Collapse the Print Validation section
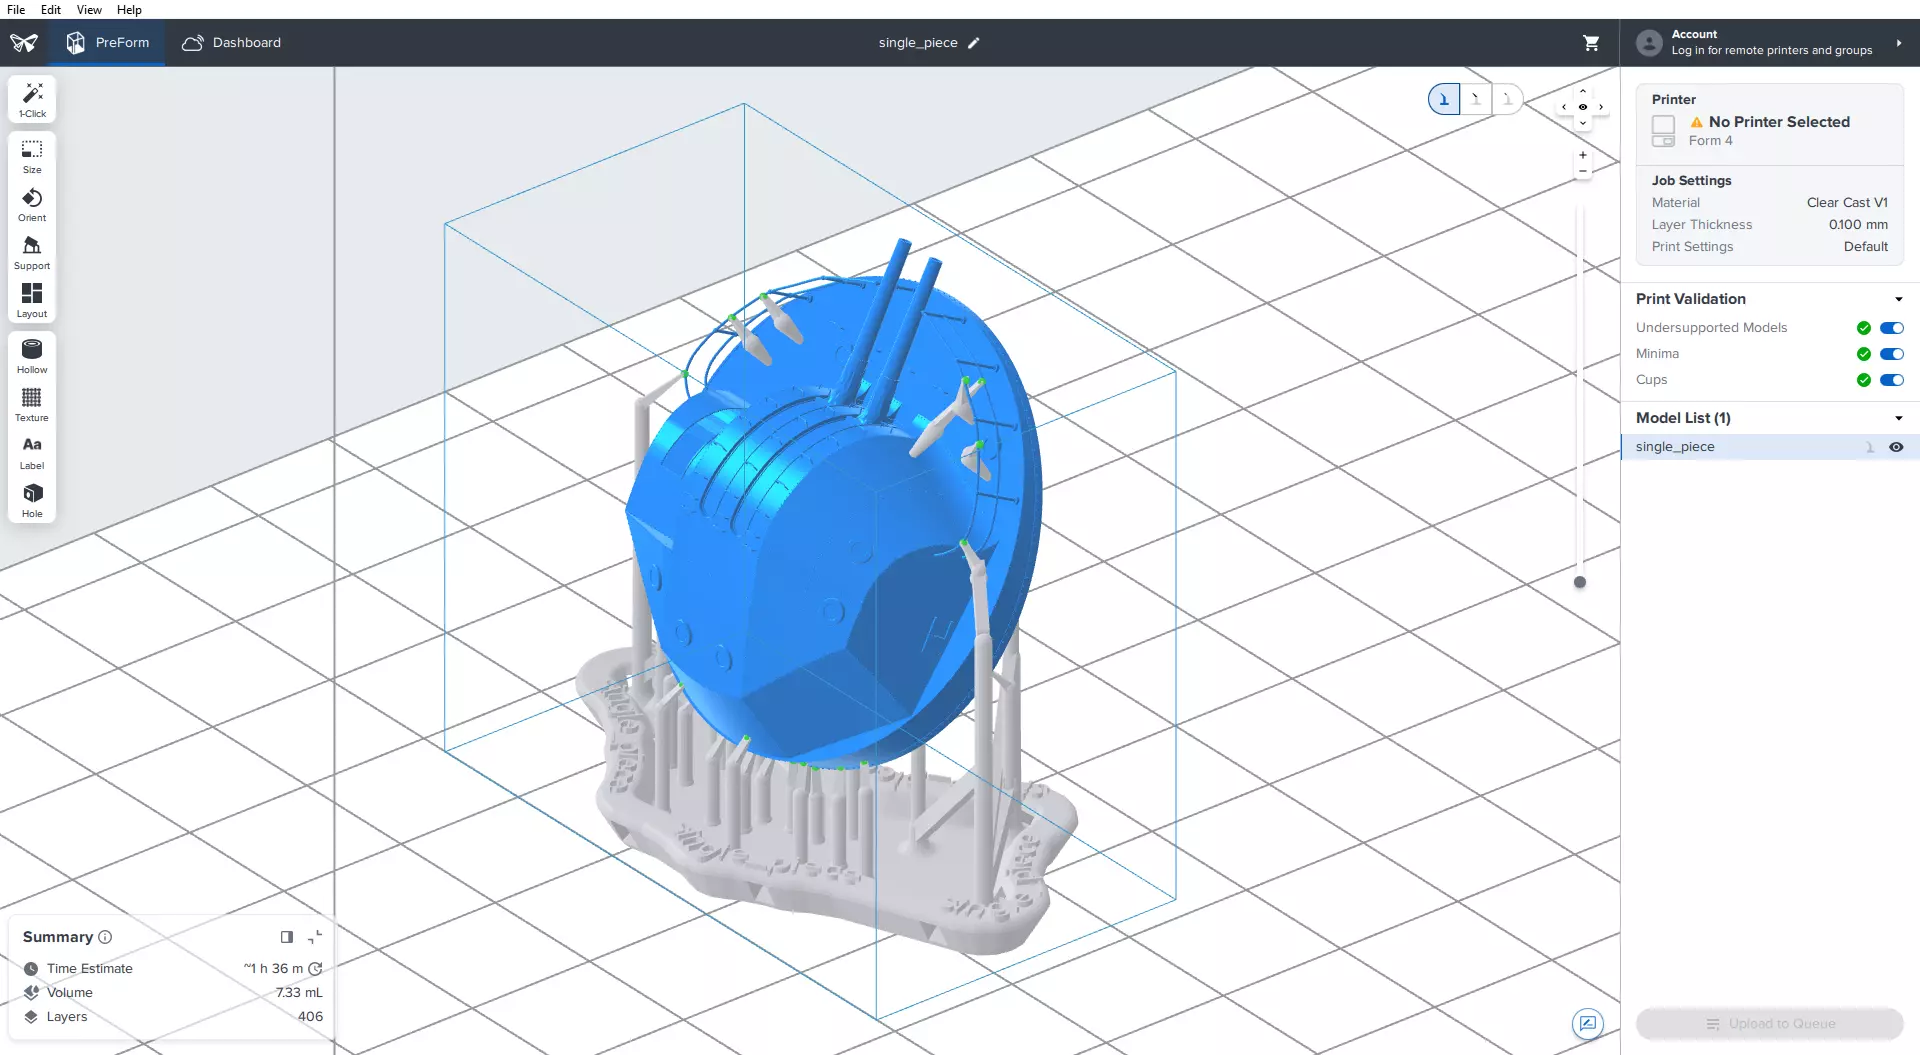Image resolution: width=1920 pixels, height=1055 pixels. (x=1898, y=299)
